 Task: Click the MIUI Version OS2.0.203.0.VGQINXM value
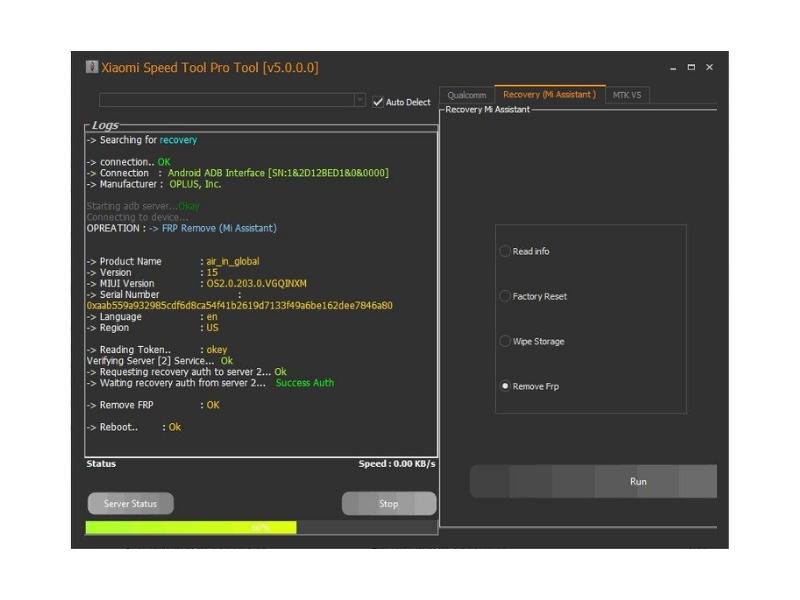[x=256, y=284]
